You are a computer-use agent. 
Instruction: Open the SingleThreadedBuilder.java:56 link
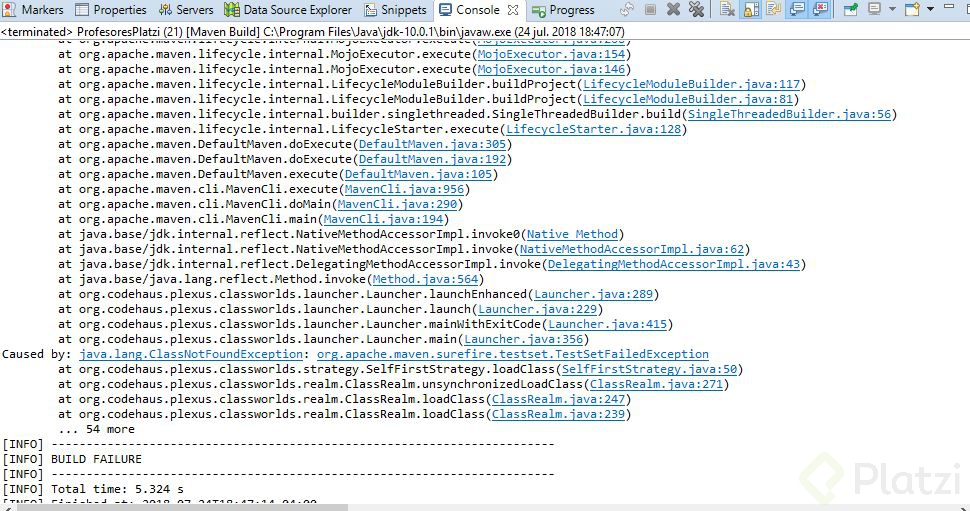click(x=789, y=114)
